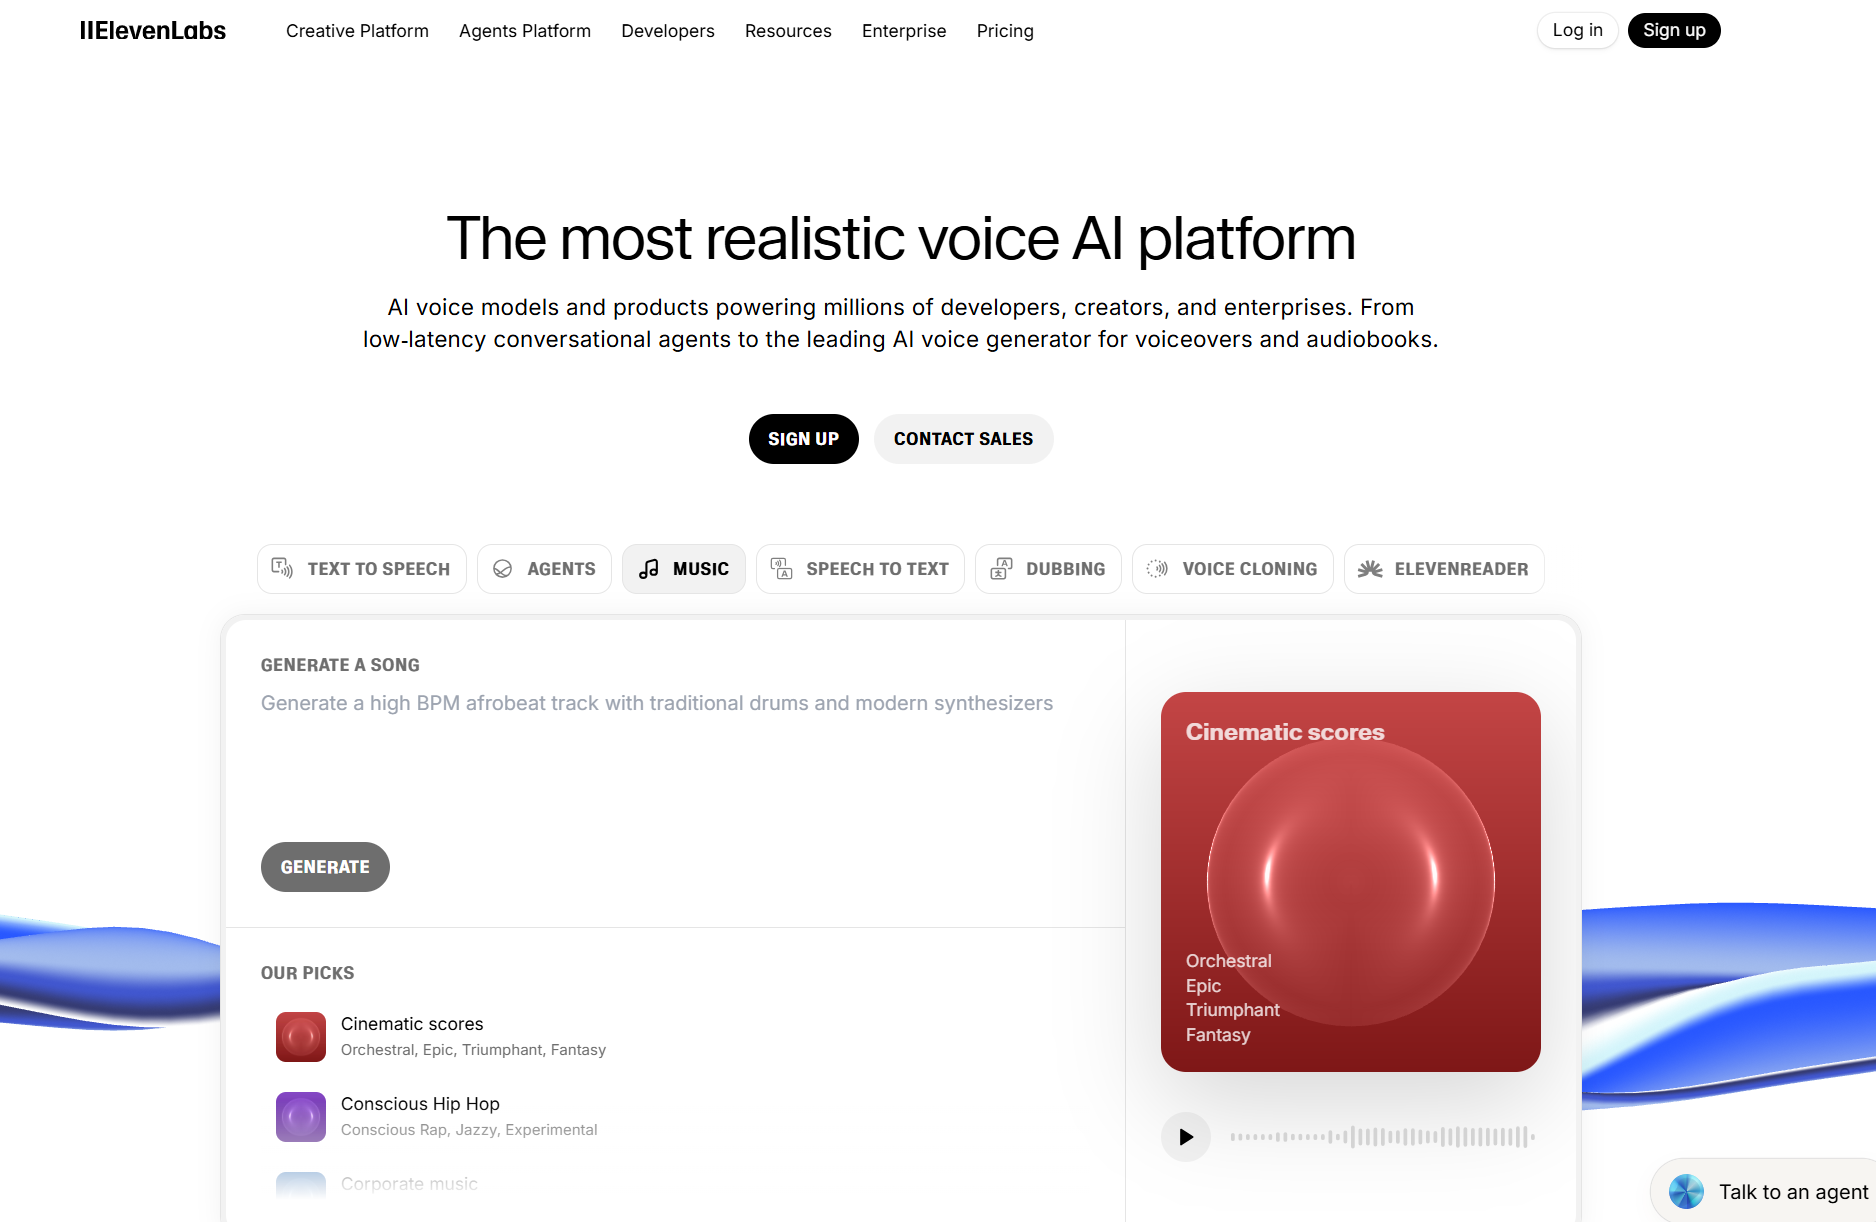This screenshot has height=1222, width=1876.
Task: Open the Creative Platform dropdown
Action: pyautogui.click(x=357, y=31)
